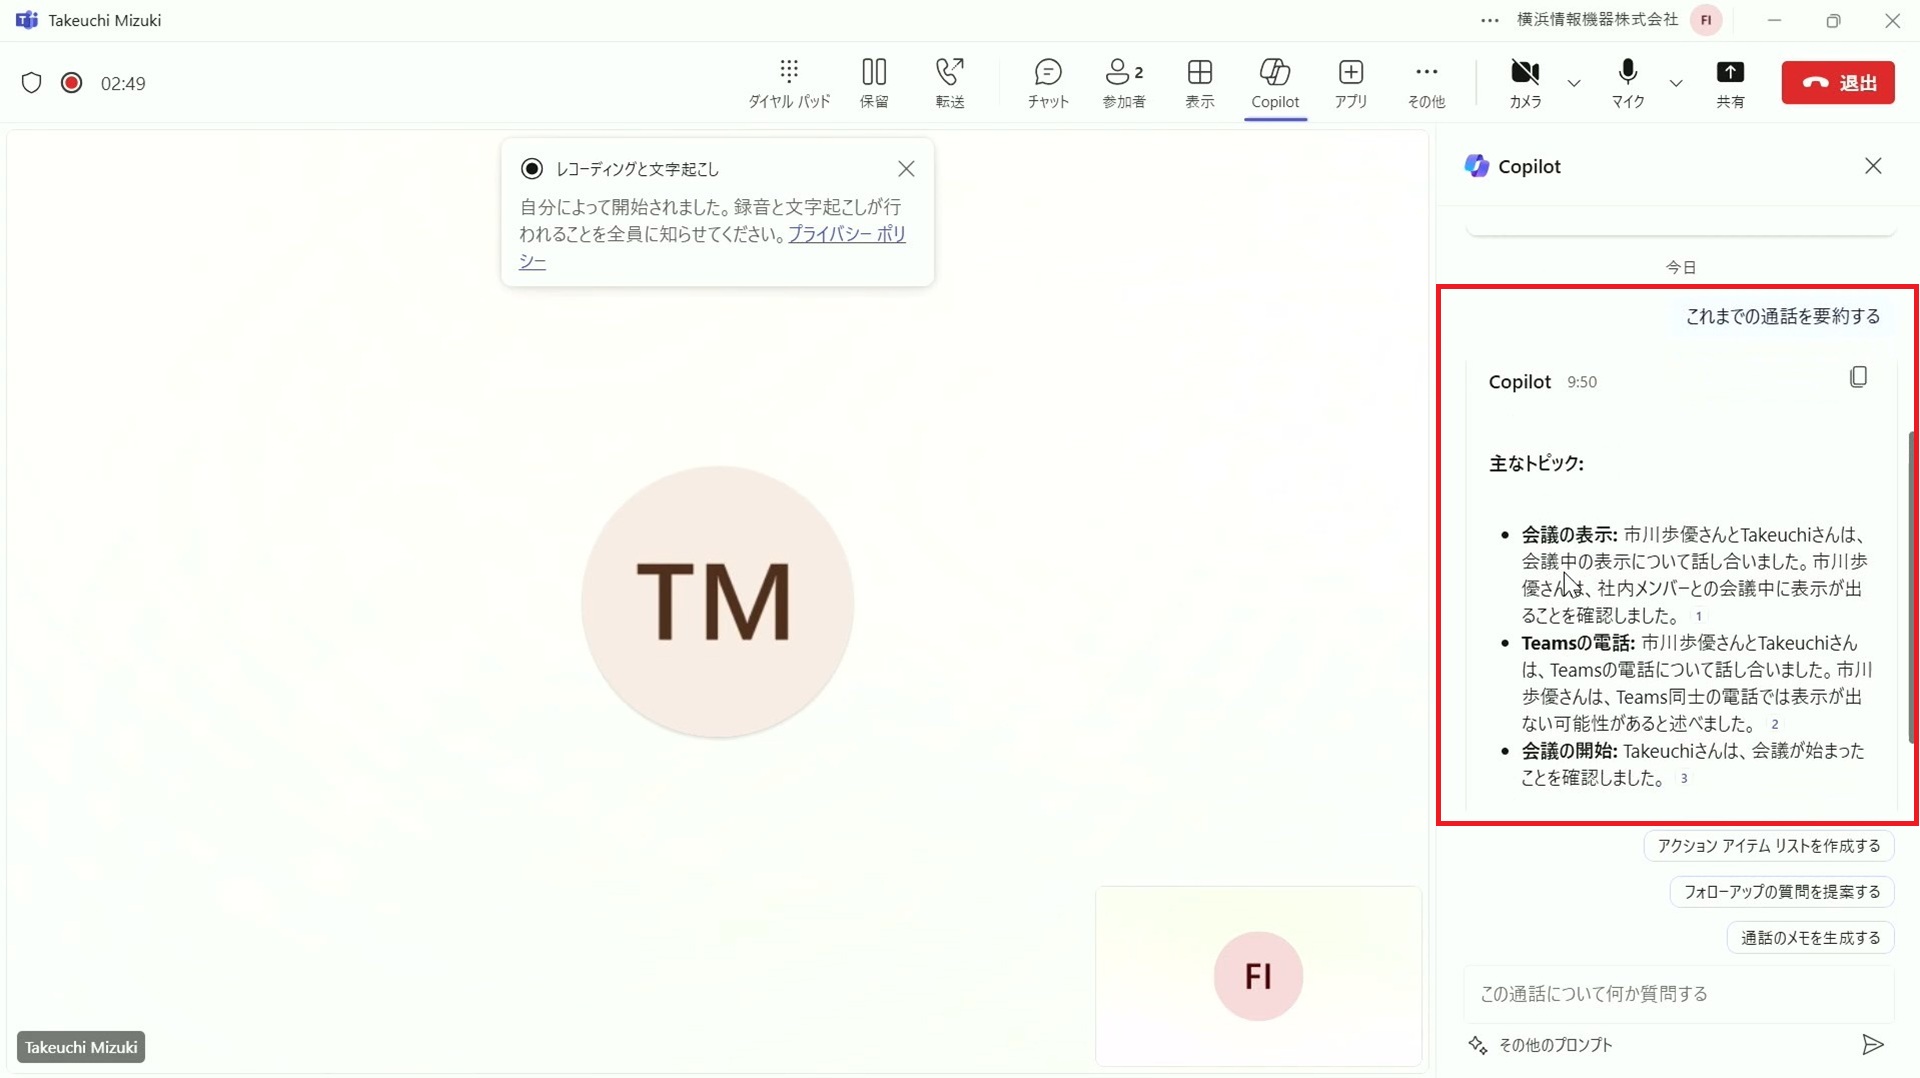The width and height of the screenshot is (1920, 1078).
Task: Click the red recording indicator
Action: [71, 83]
